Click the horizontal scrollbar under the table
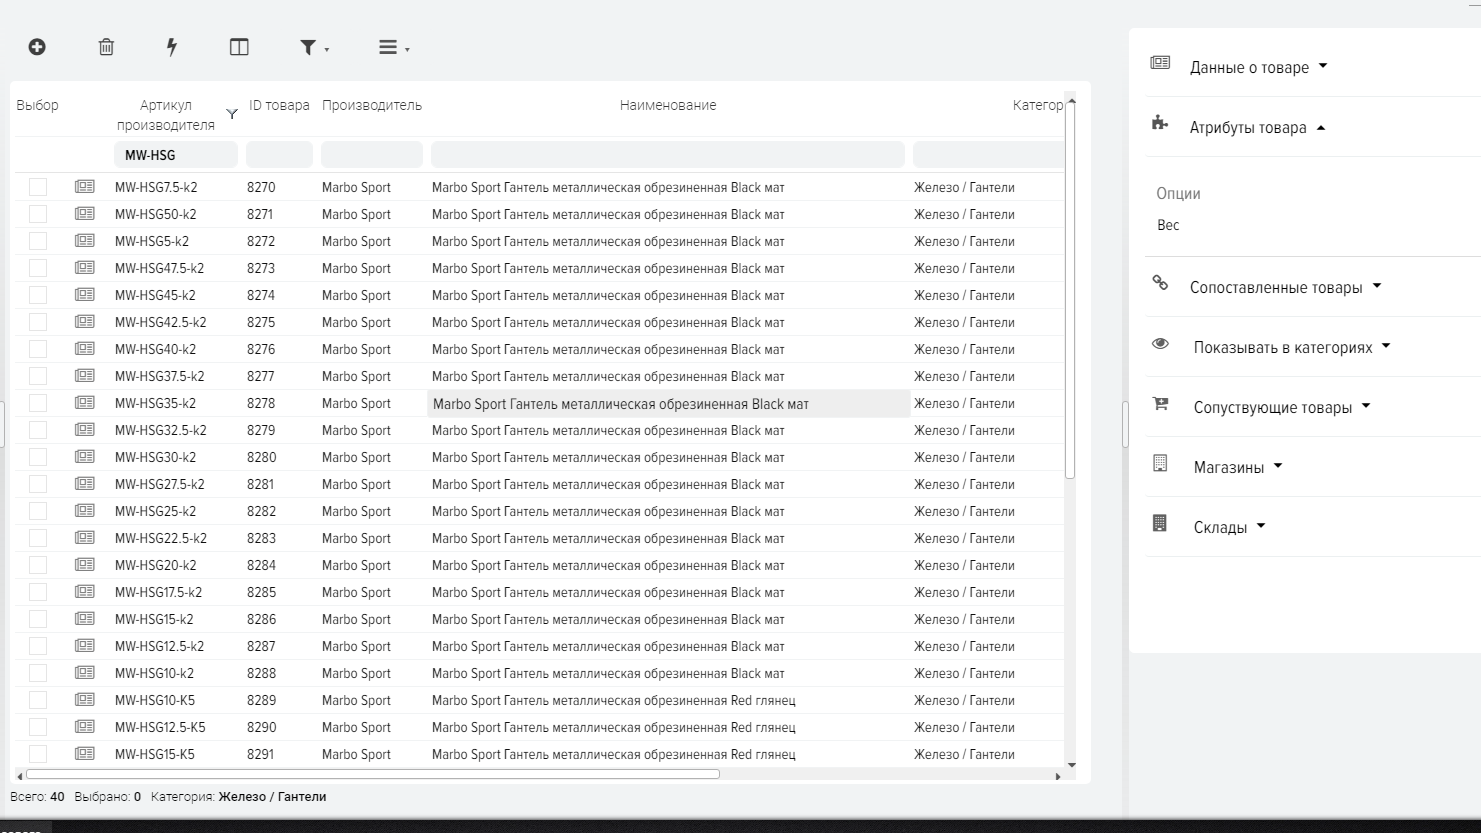The width and height of the screenshot is (1481, 833). point(372,774)
